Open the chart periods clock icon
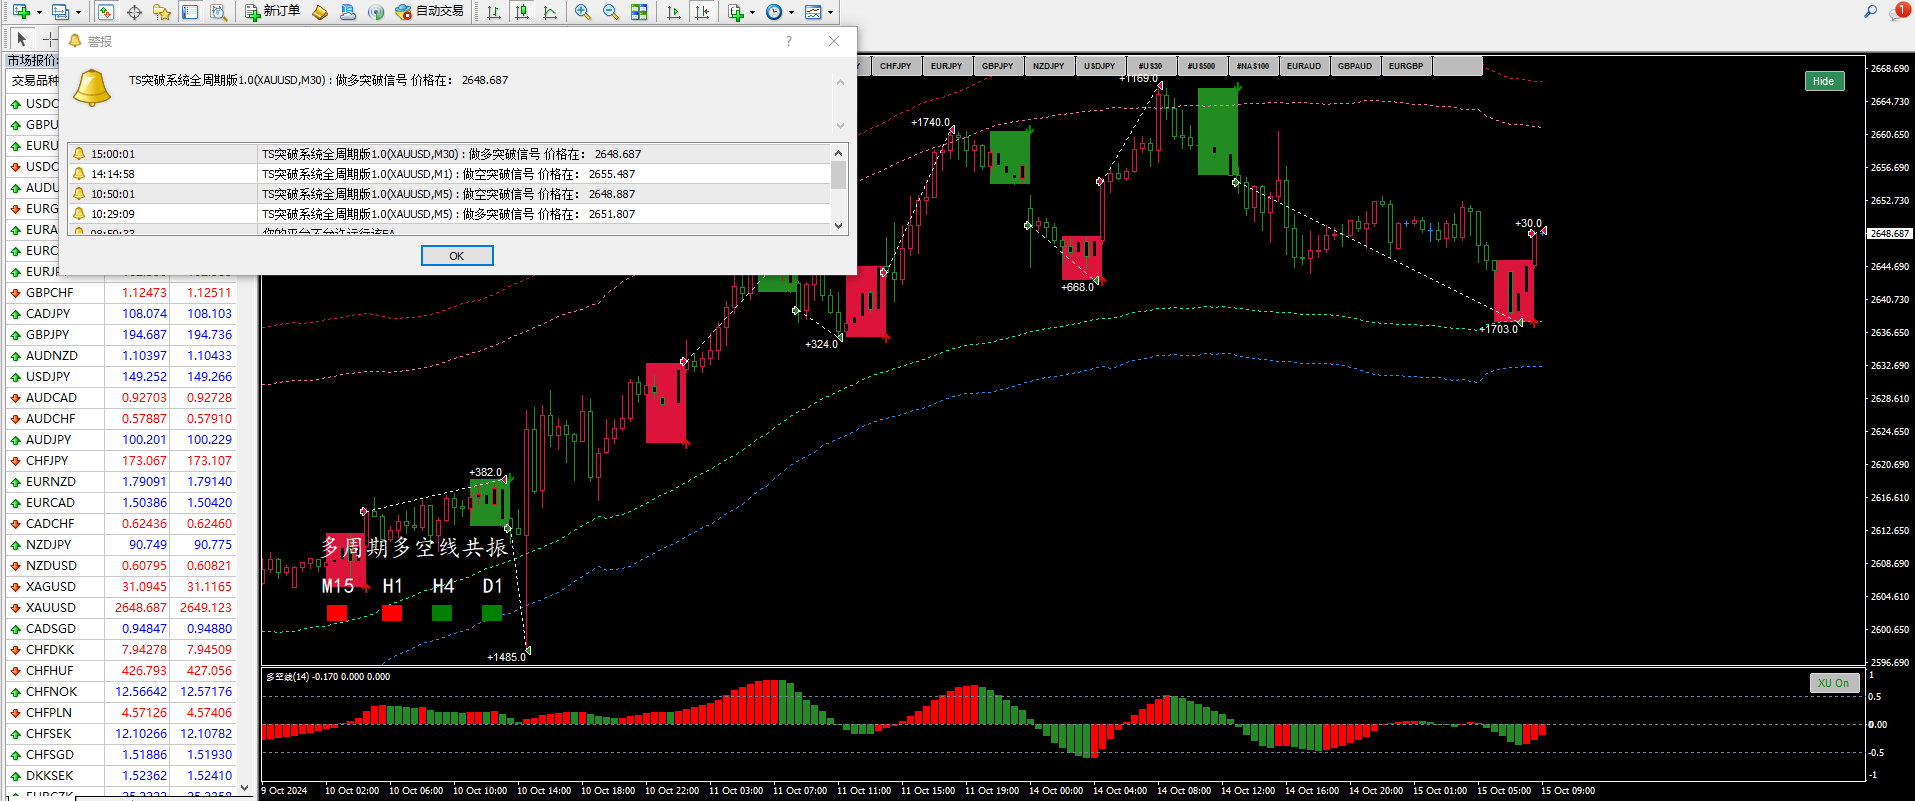Screen dimensions: 1915x801 774,12
